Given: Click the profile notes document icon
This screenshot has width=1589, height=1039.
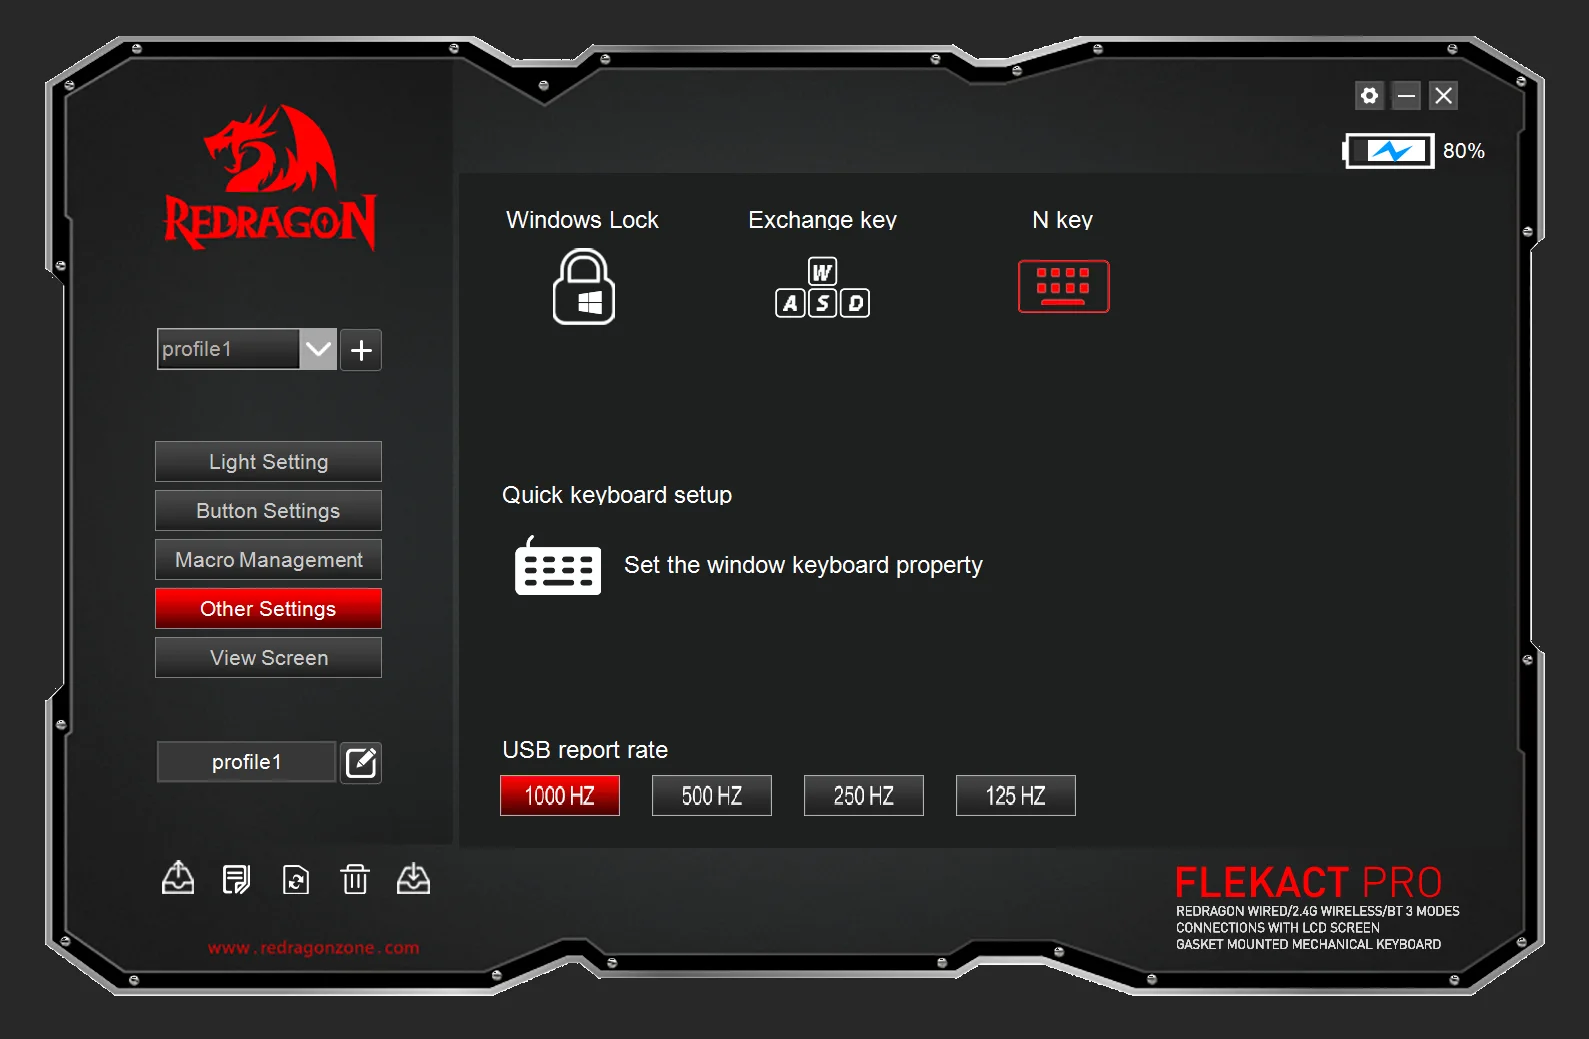Looking at the screenshot, I should [236, 879].
